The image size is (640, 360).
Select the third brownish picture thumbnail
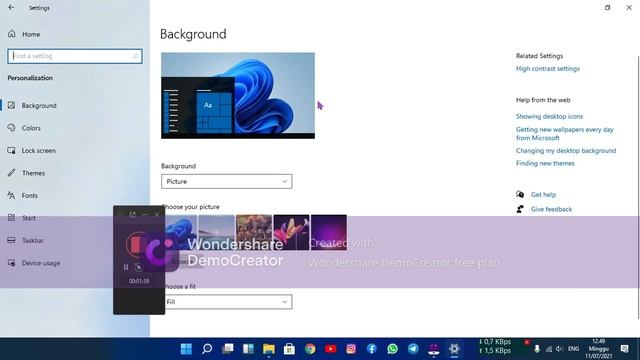pyautogui.click(x=254, y=232)
